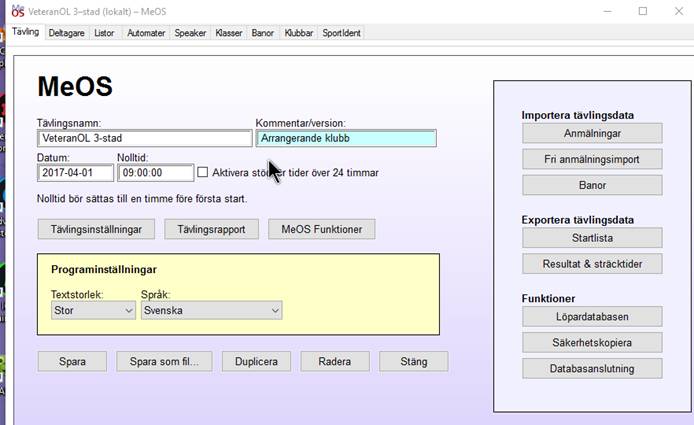Click the Exportera tävlingsdata heading
694x425 pixels.
coord(578,220)
